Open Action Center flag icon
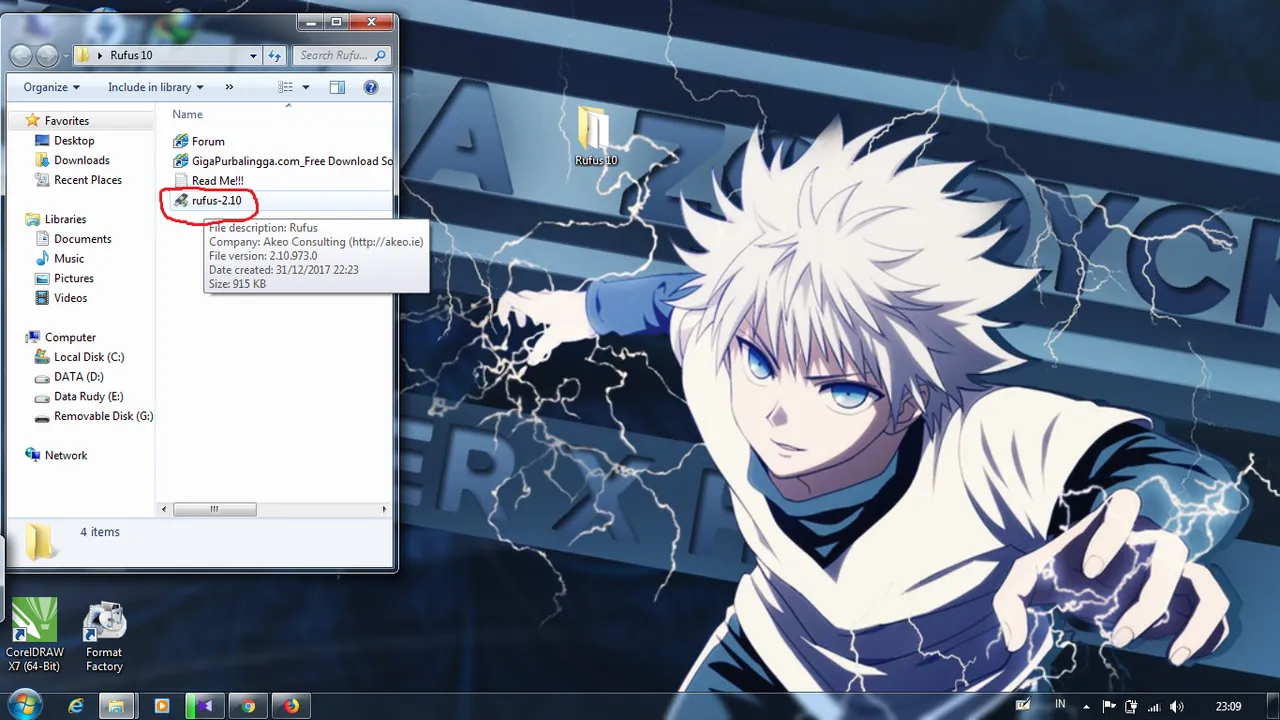Viewport: 1280px width, 720px height. [1109, 706]
